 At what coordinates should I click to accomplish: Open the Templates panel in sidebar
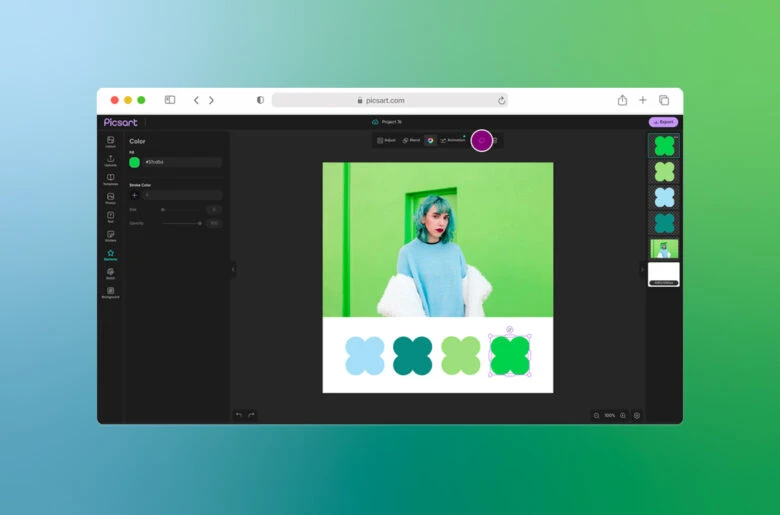[110, 180]
